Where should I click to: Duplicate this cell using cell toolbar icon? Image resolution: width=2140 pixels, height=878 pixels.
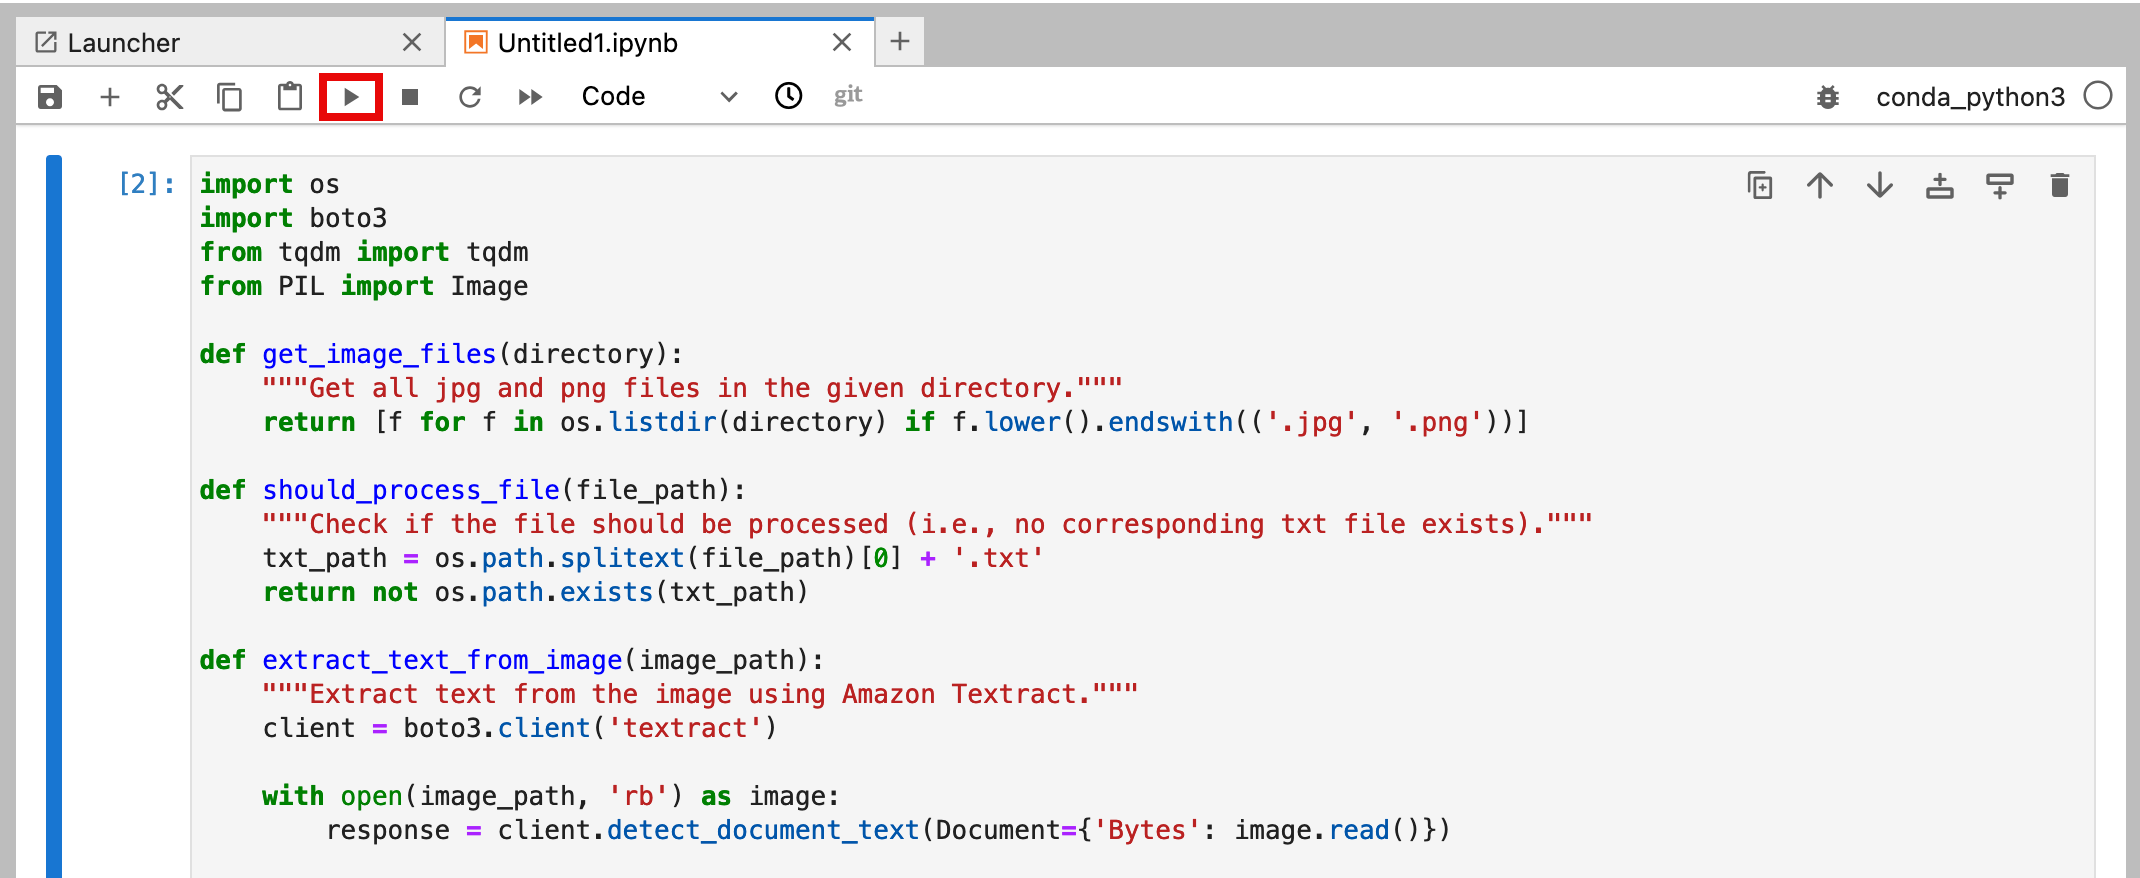(1760, 186)
